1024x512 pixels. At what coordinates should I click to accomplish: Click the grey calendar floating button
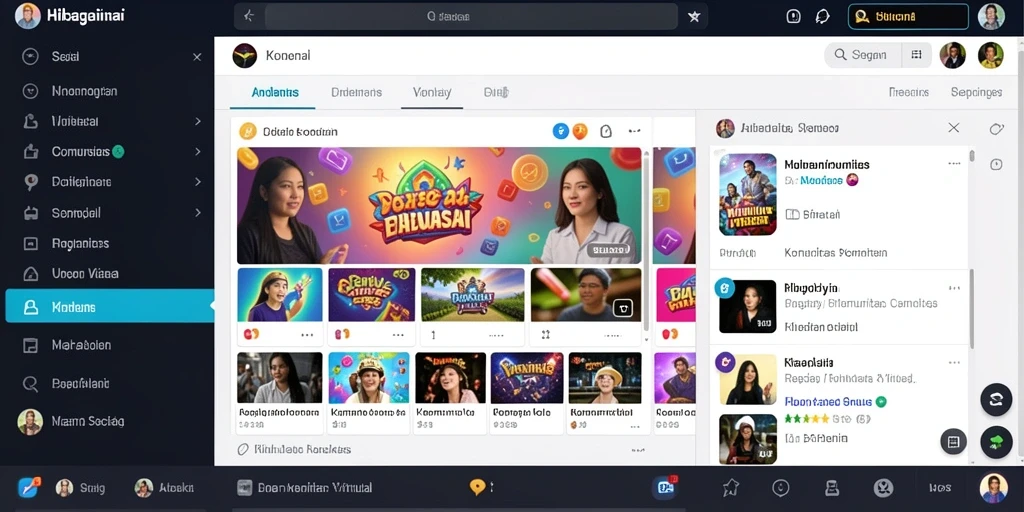coord(953,442)
